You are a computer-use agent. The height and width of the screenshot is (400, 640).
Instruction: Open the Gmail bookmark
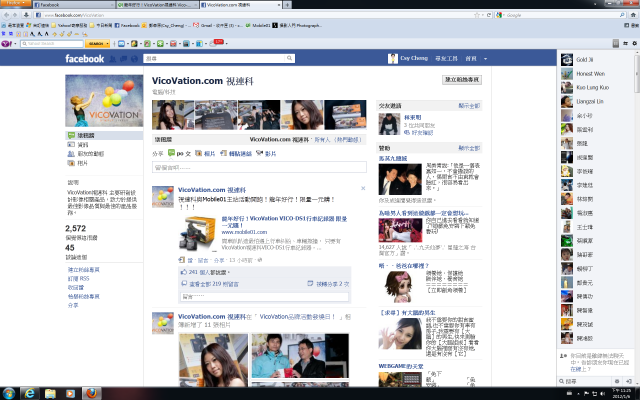tap(217, 25)
